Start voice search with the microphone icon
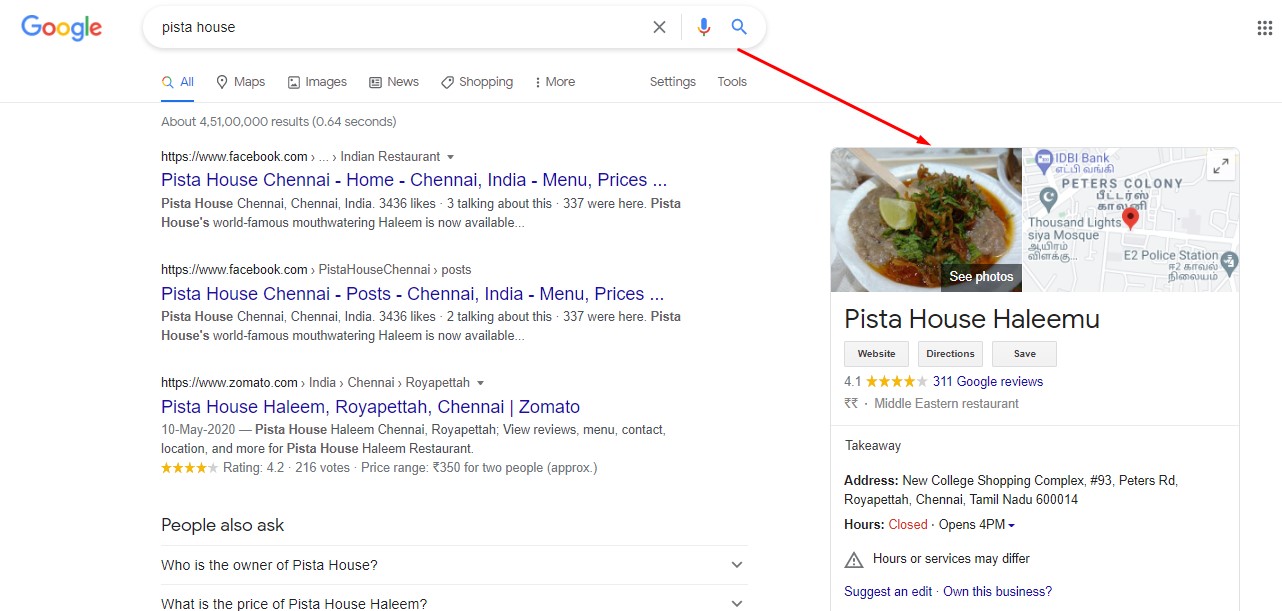Image resolution: width=1282 pixels, height=611 pixels. [704, 27]
